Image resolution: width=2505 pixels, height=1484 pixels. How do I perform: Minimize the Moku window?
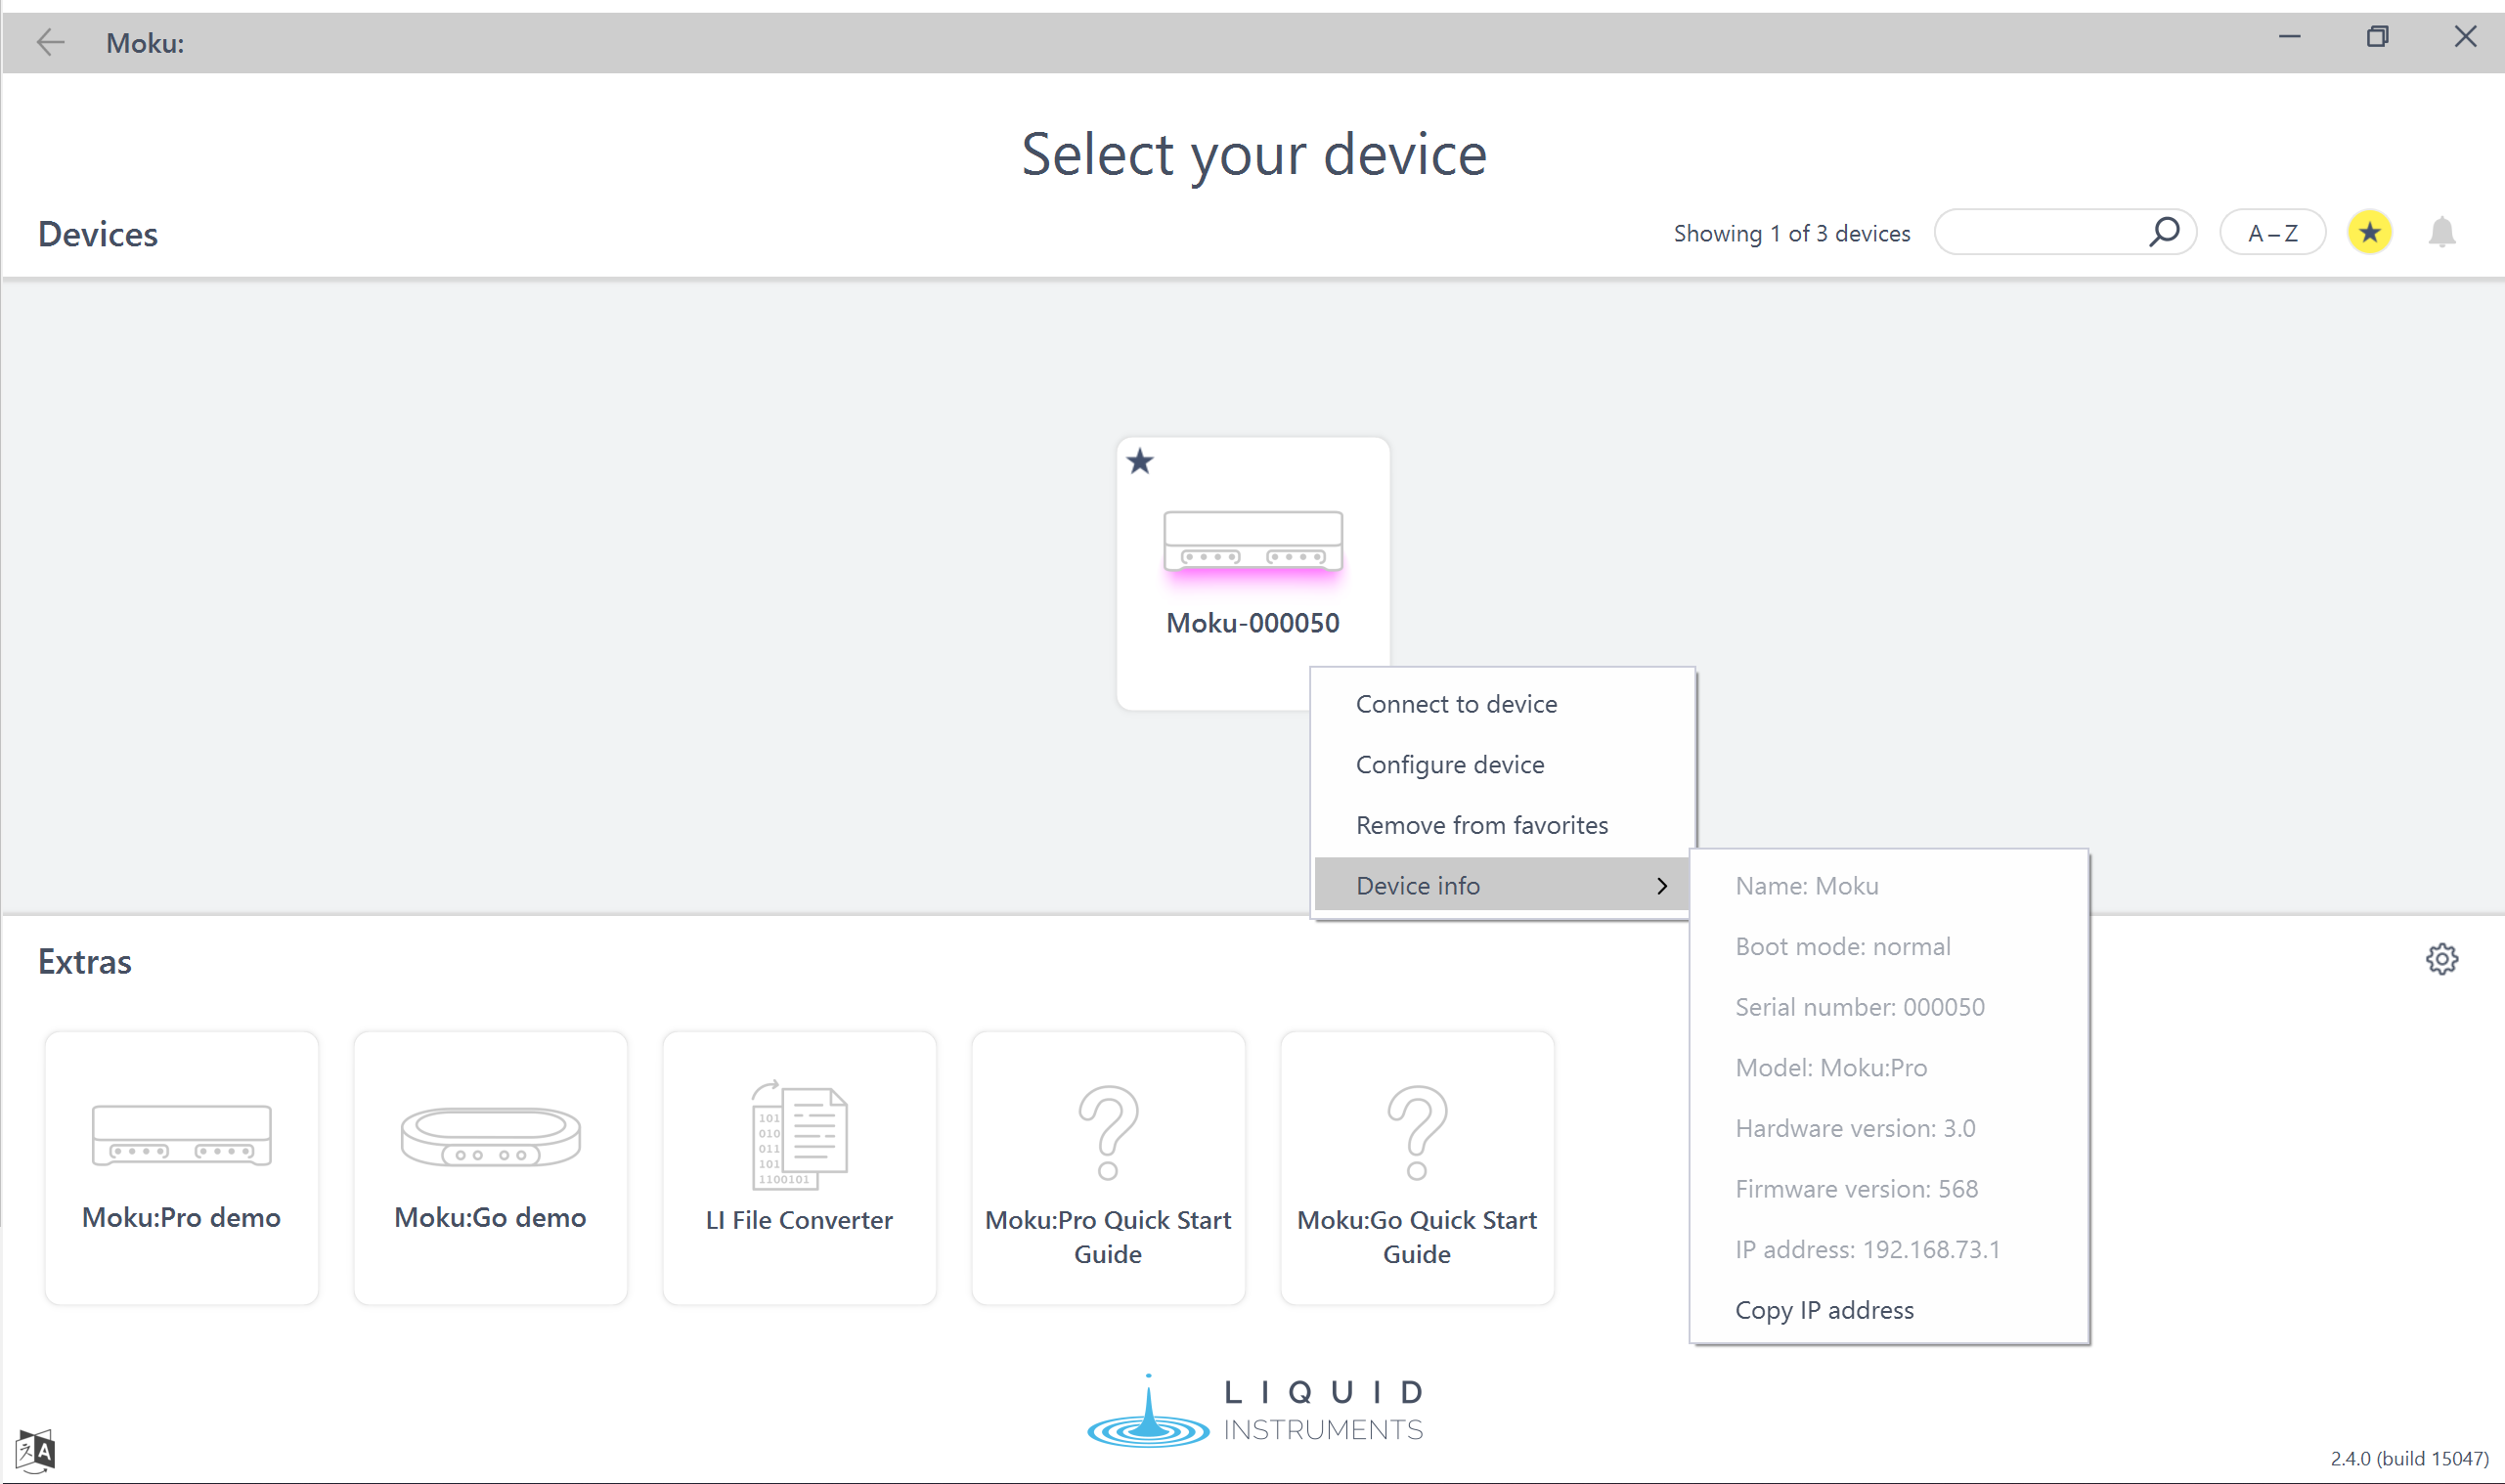[x=2290, y=37]
